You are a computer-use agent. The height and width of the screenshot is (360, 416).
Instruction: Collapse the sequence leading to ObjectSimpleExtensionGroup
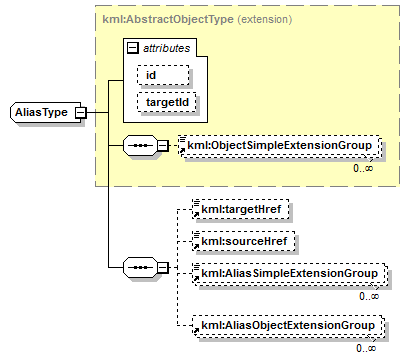[163, 145]
